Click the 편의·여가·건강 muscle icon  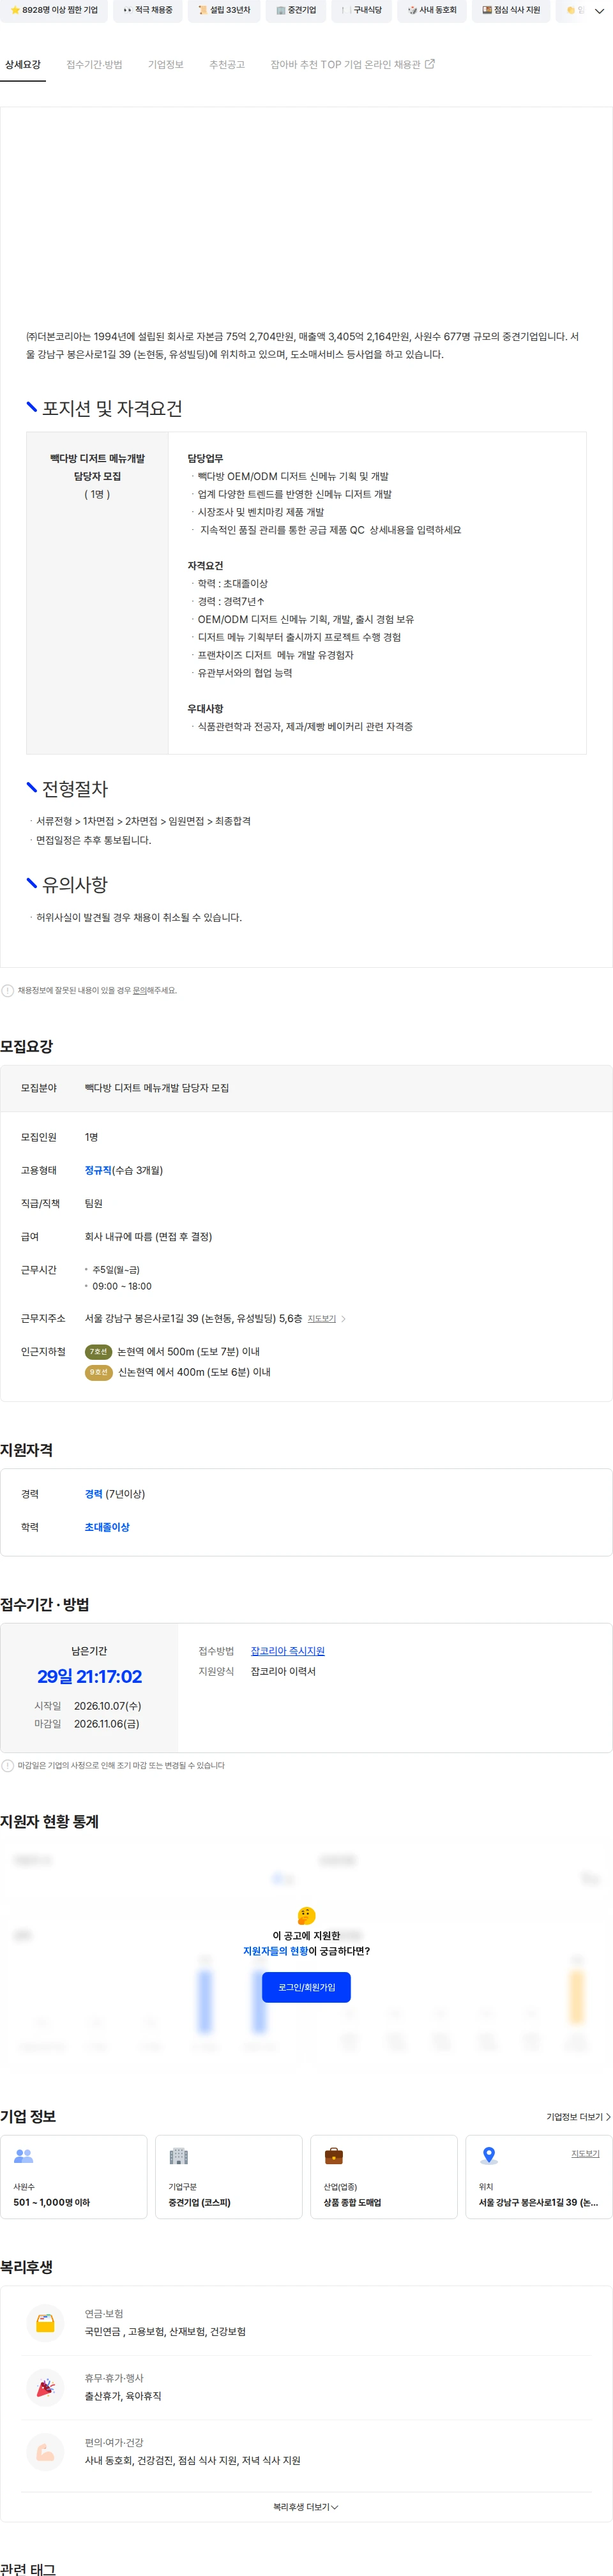tap(45, 2452)
